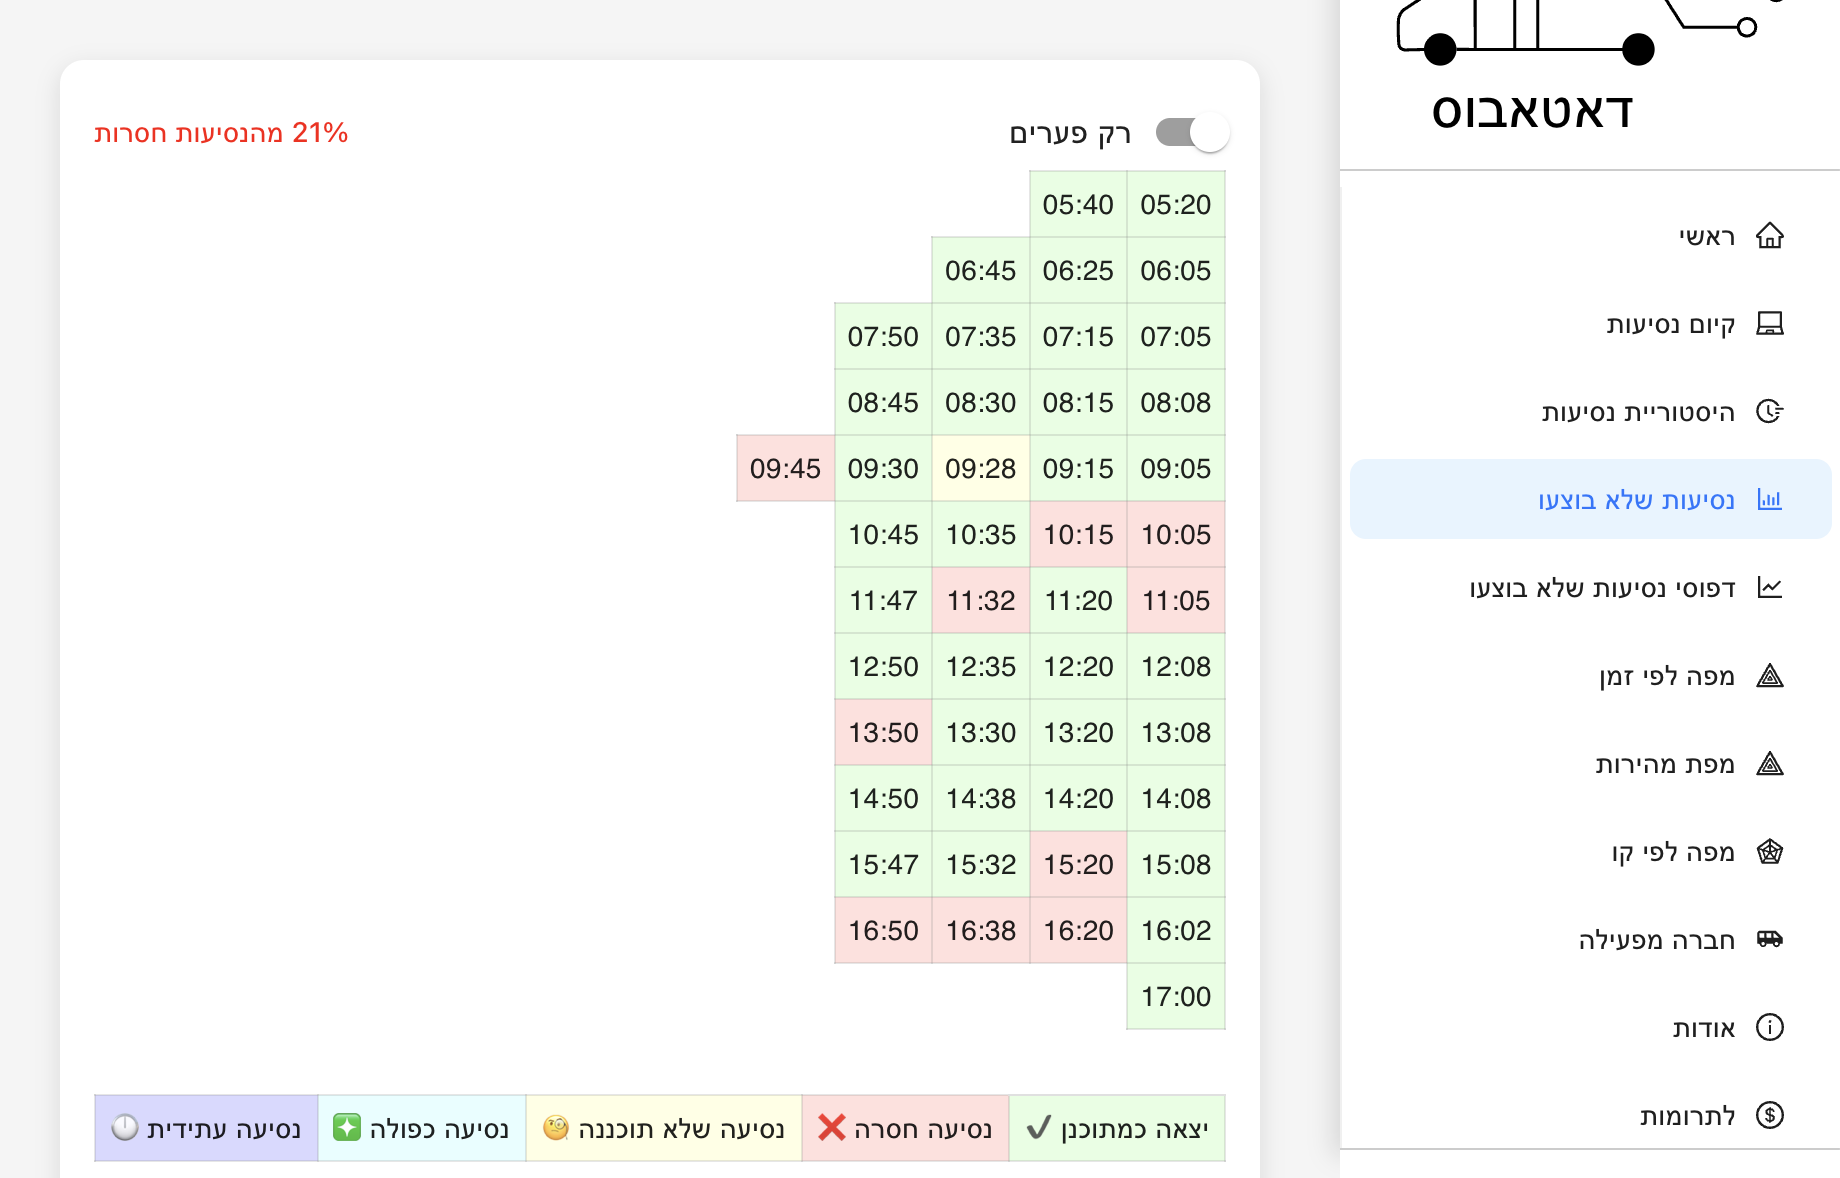Click the dollar icon beside לתרומות
The image size is (1840, 1178).
[x=1769, y=1116]
